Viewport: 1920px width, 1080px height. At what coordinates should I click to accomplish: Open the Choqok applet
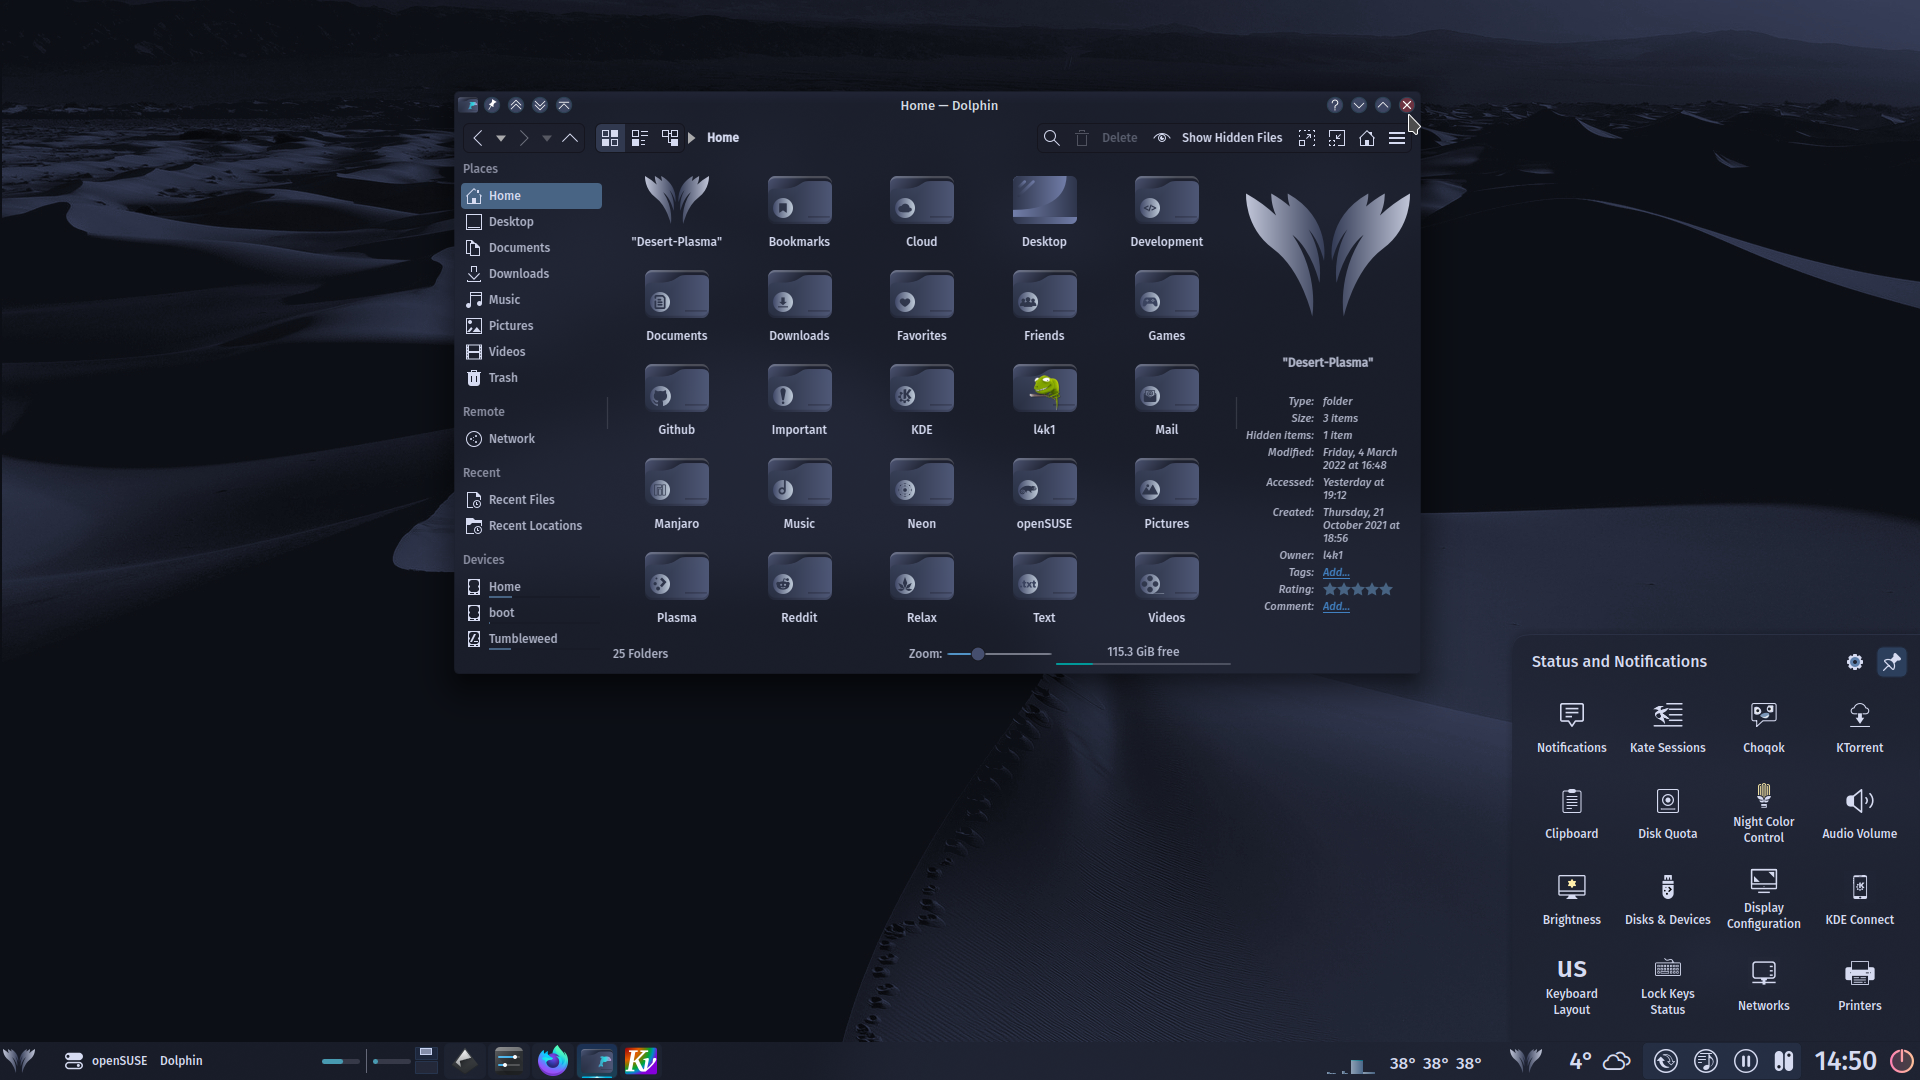click(1764, 727)
